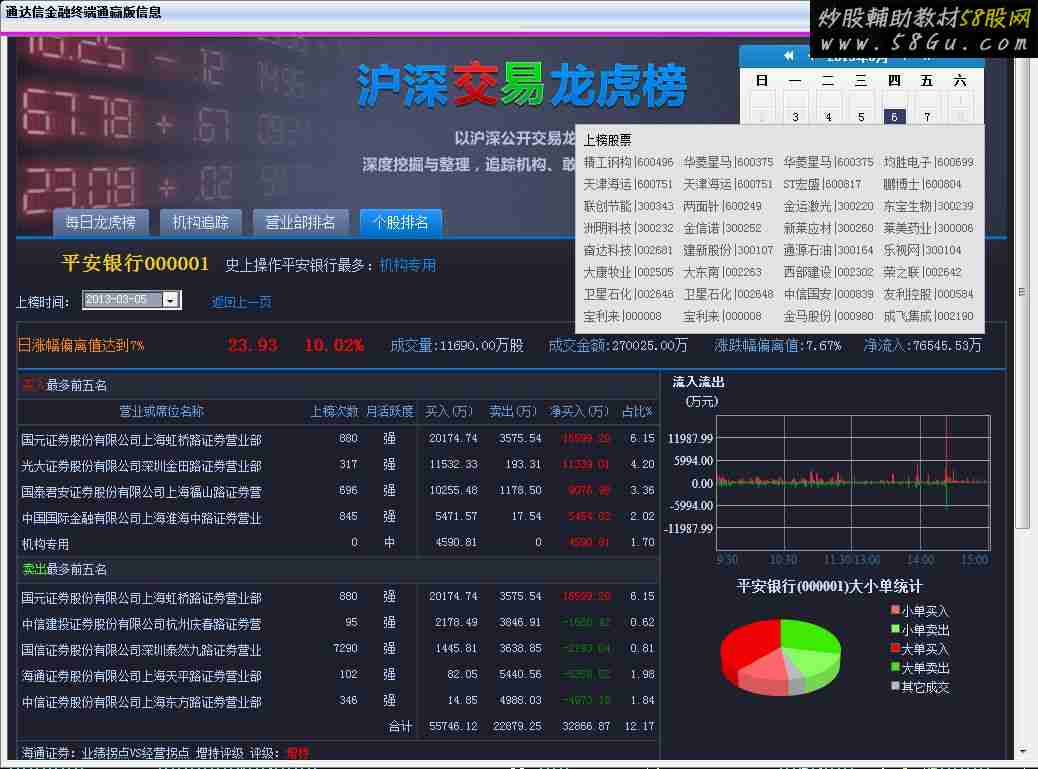Open stock 两面针 600249
Screen dimensions: 1038x769
coord(723,206)
